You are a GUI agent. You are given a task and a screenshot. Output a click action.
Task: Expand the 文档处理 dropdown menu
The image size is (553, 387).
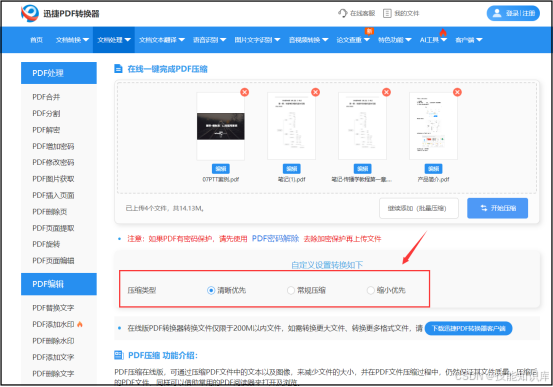(114, 40)
